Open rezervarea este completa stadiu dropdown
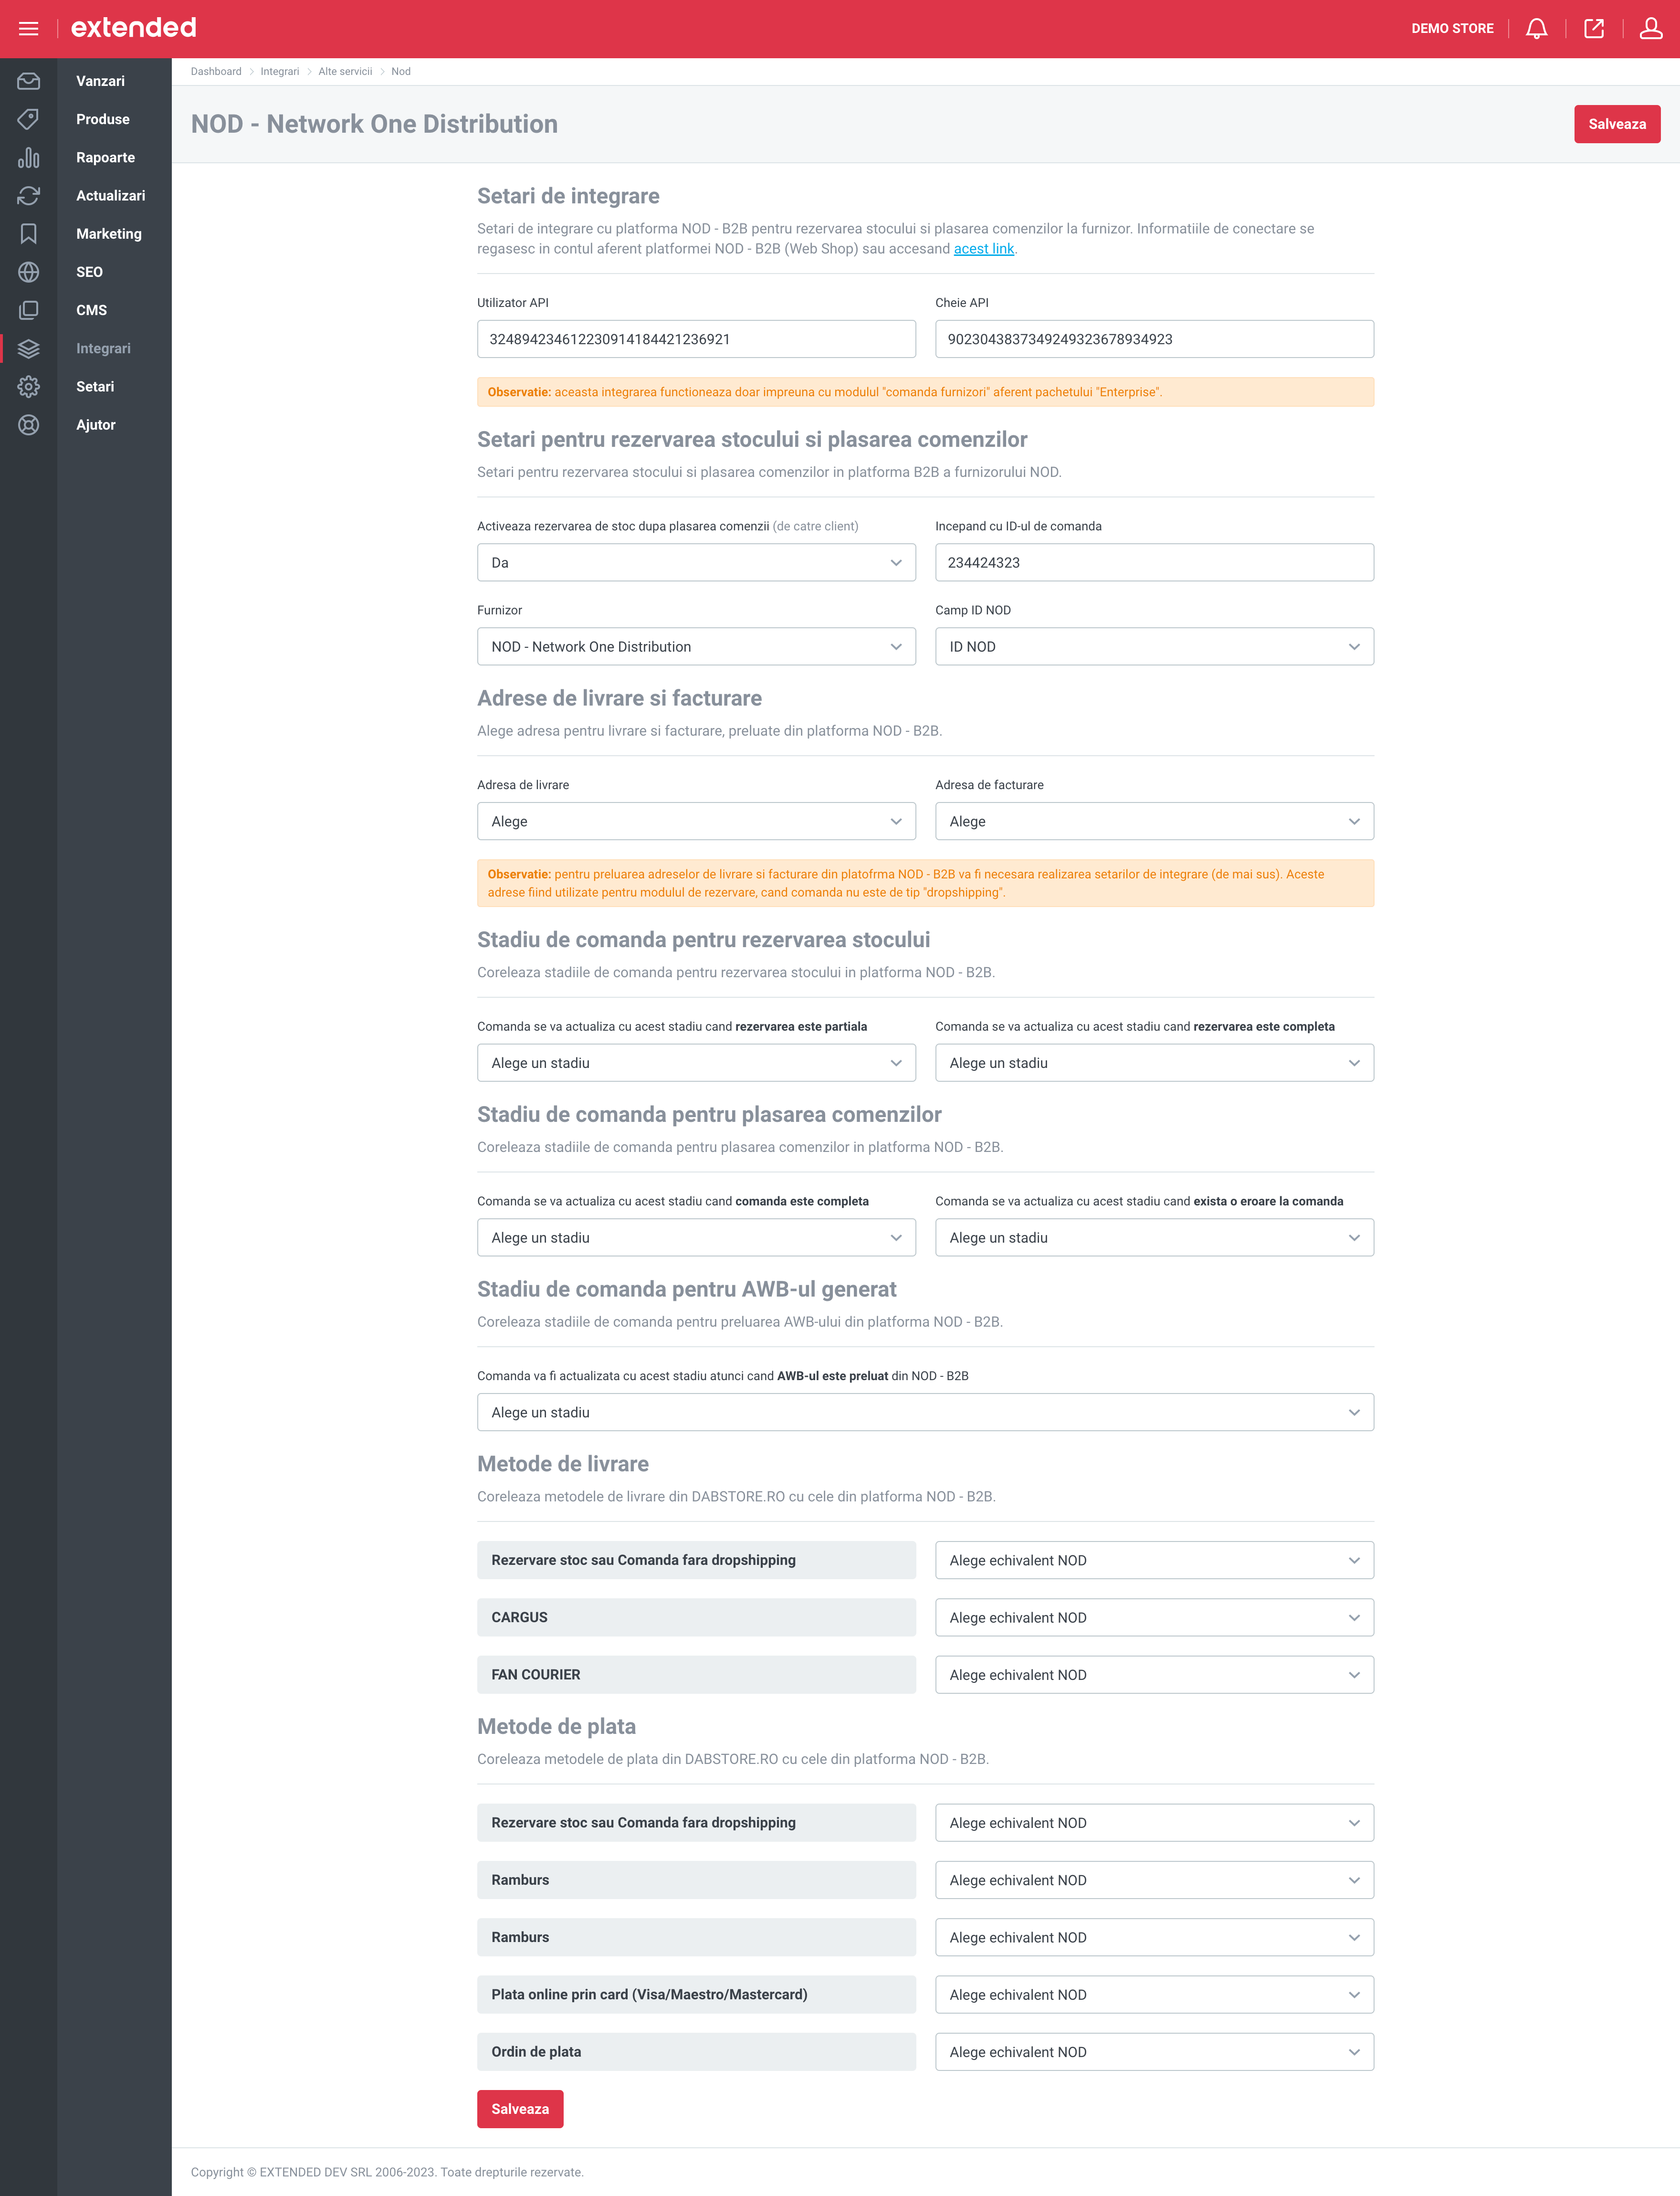 1154,1063
